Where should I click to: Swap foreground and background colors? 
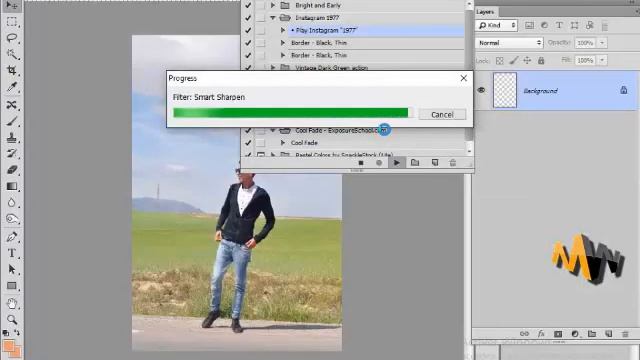pos(17,333)
